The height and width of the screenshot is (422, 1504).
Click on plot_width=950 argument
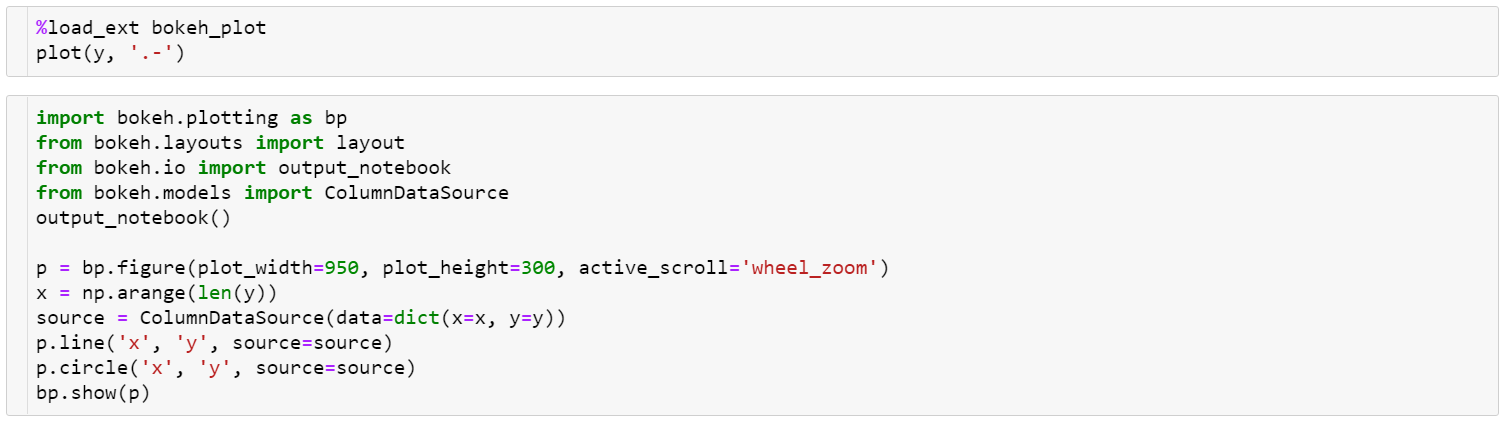(284, 268)
